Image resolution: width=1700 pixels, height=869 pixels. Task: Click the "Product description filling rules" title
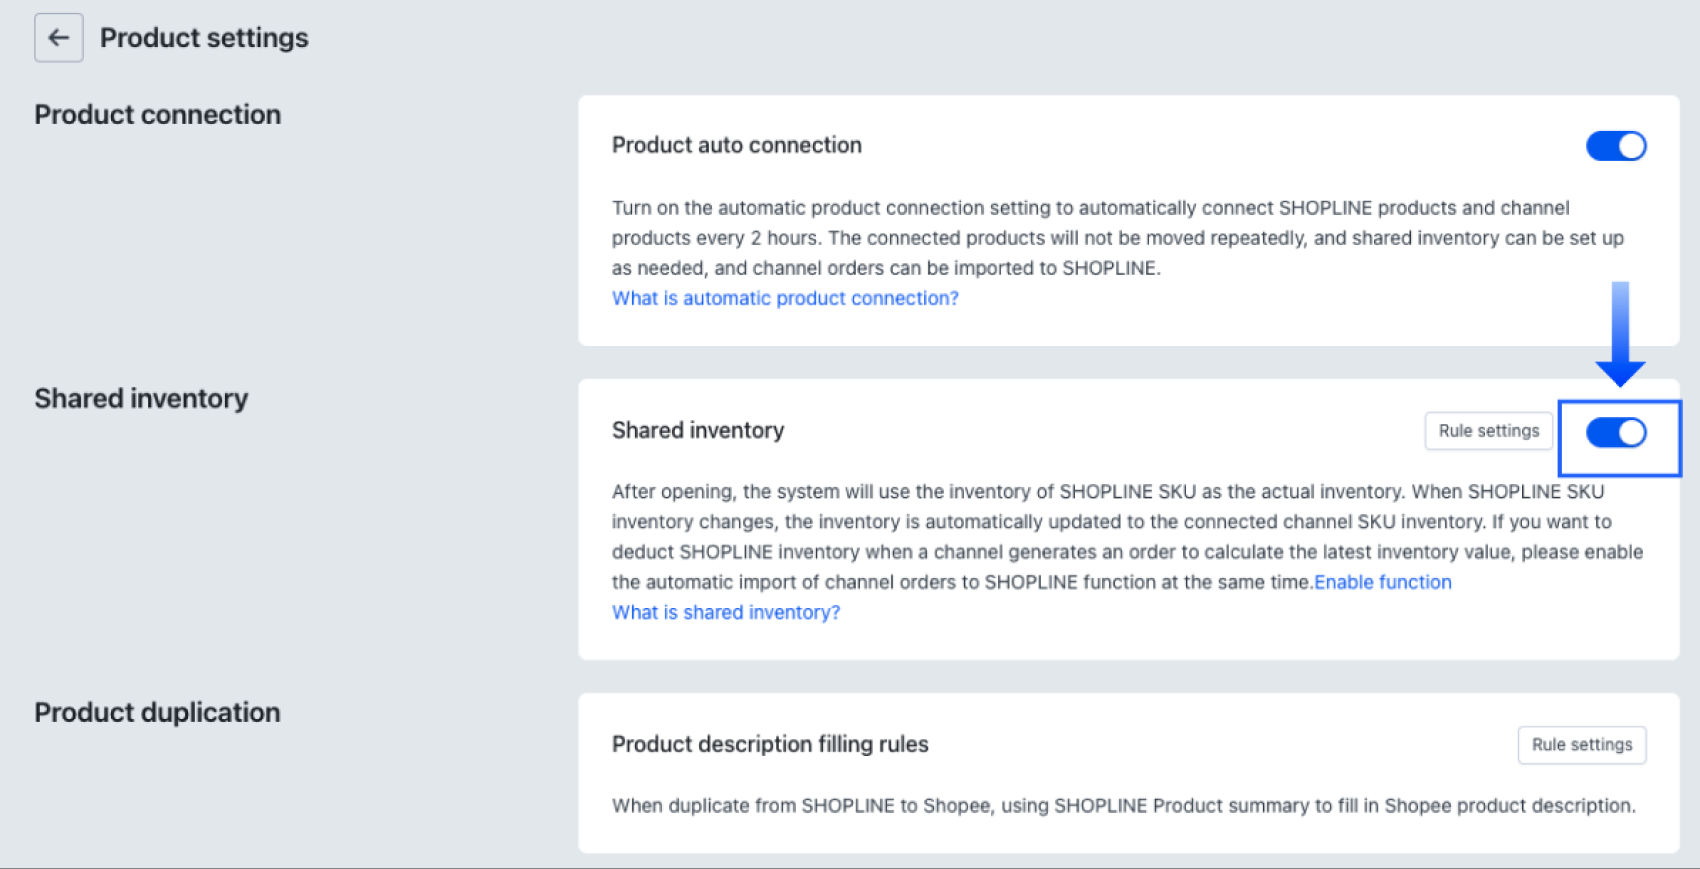tap(770, 744)
